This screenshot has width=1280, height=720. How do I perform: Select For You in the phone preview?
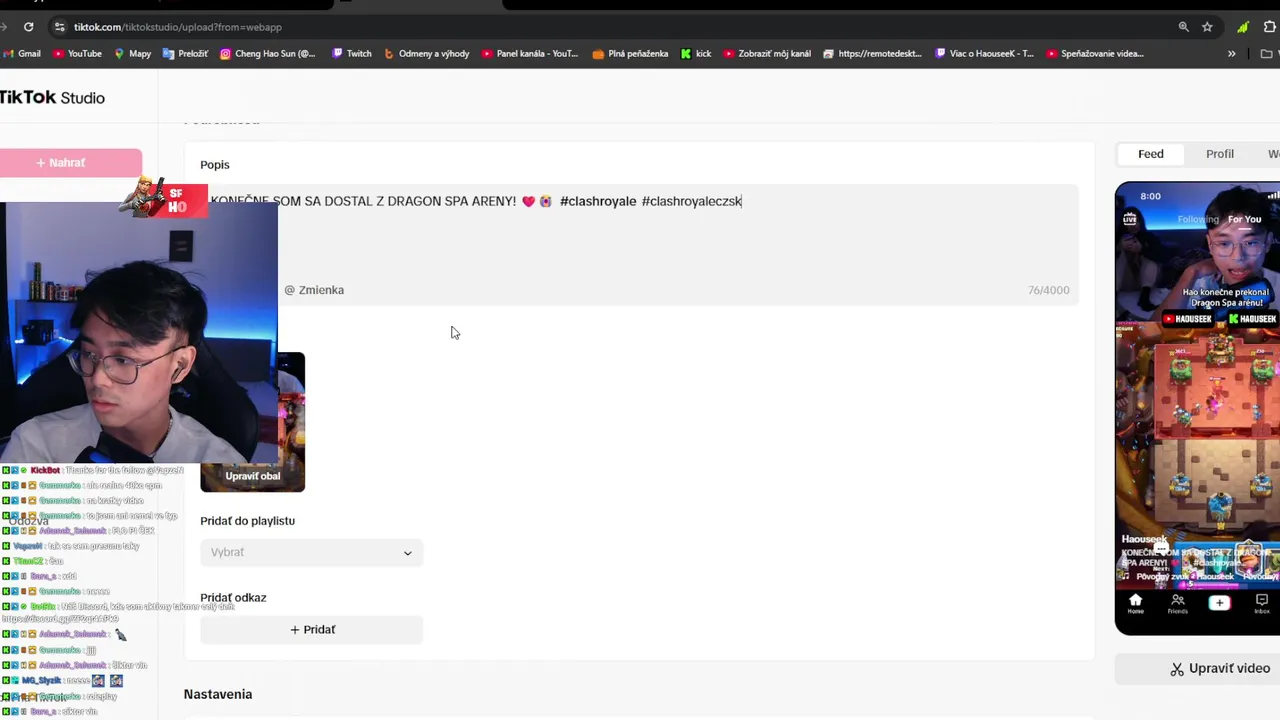[1245, 219]
